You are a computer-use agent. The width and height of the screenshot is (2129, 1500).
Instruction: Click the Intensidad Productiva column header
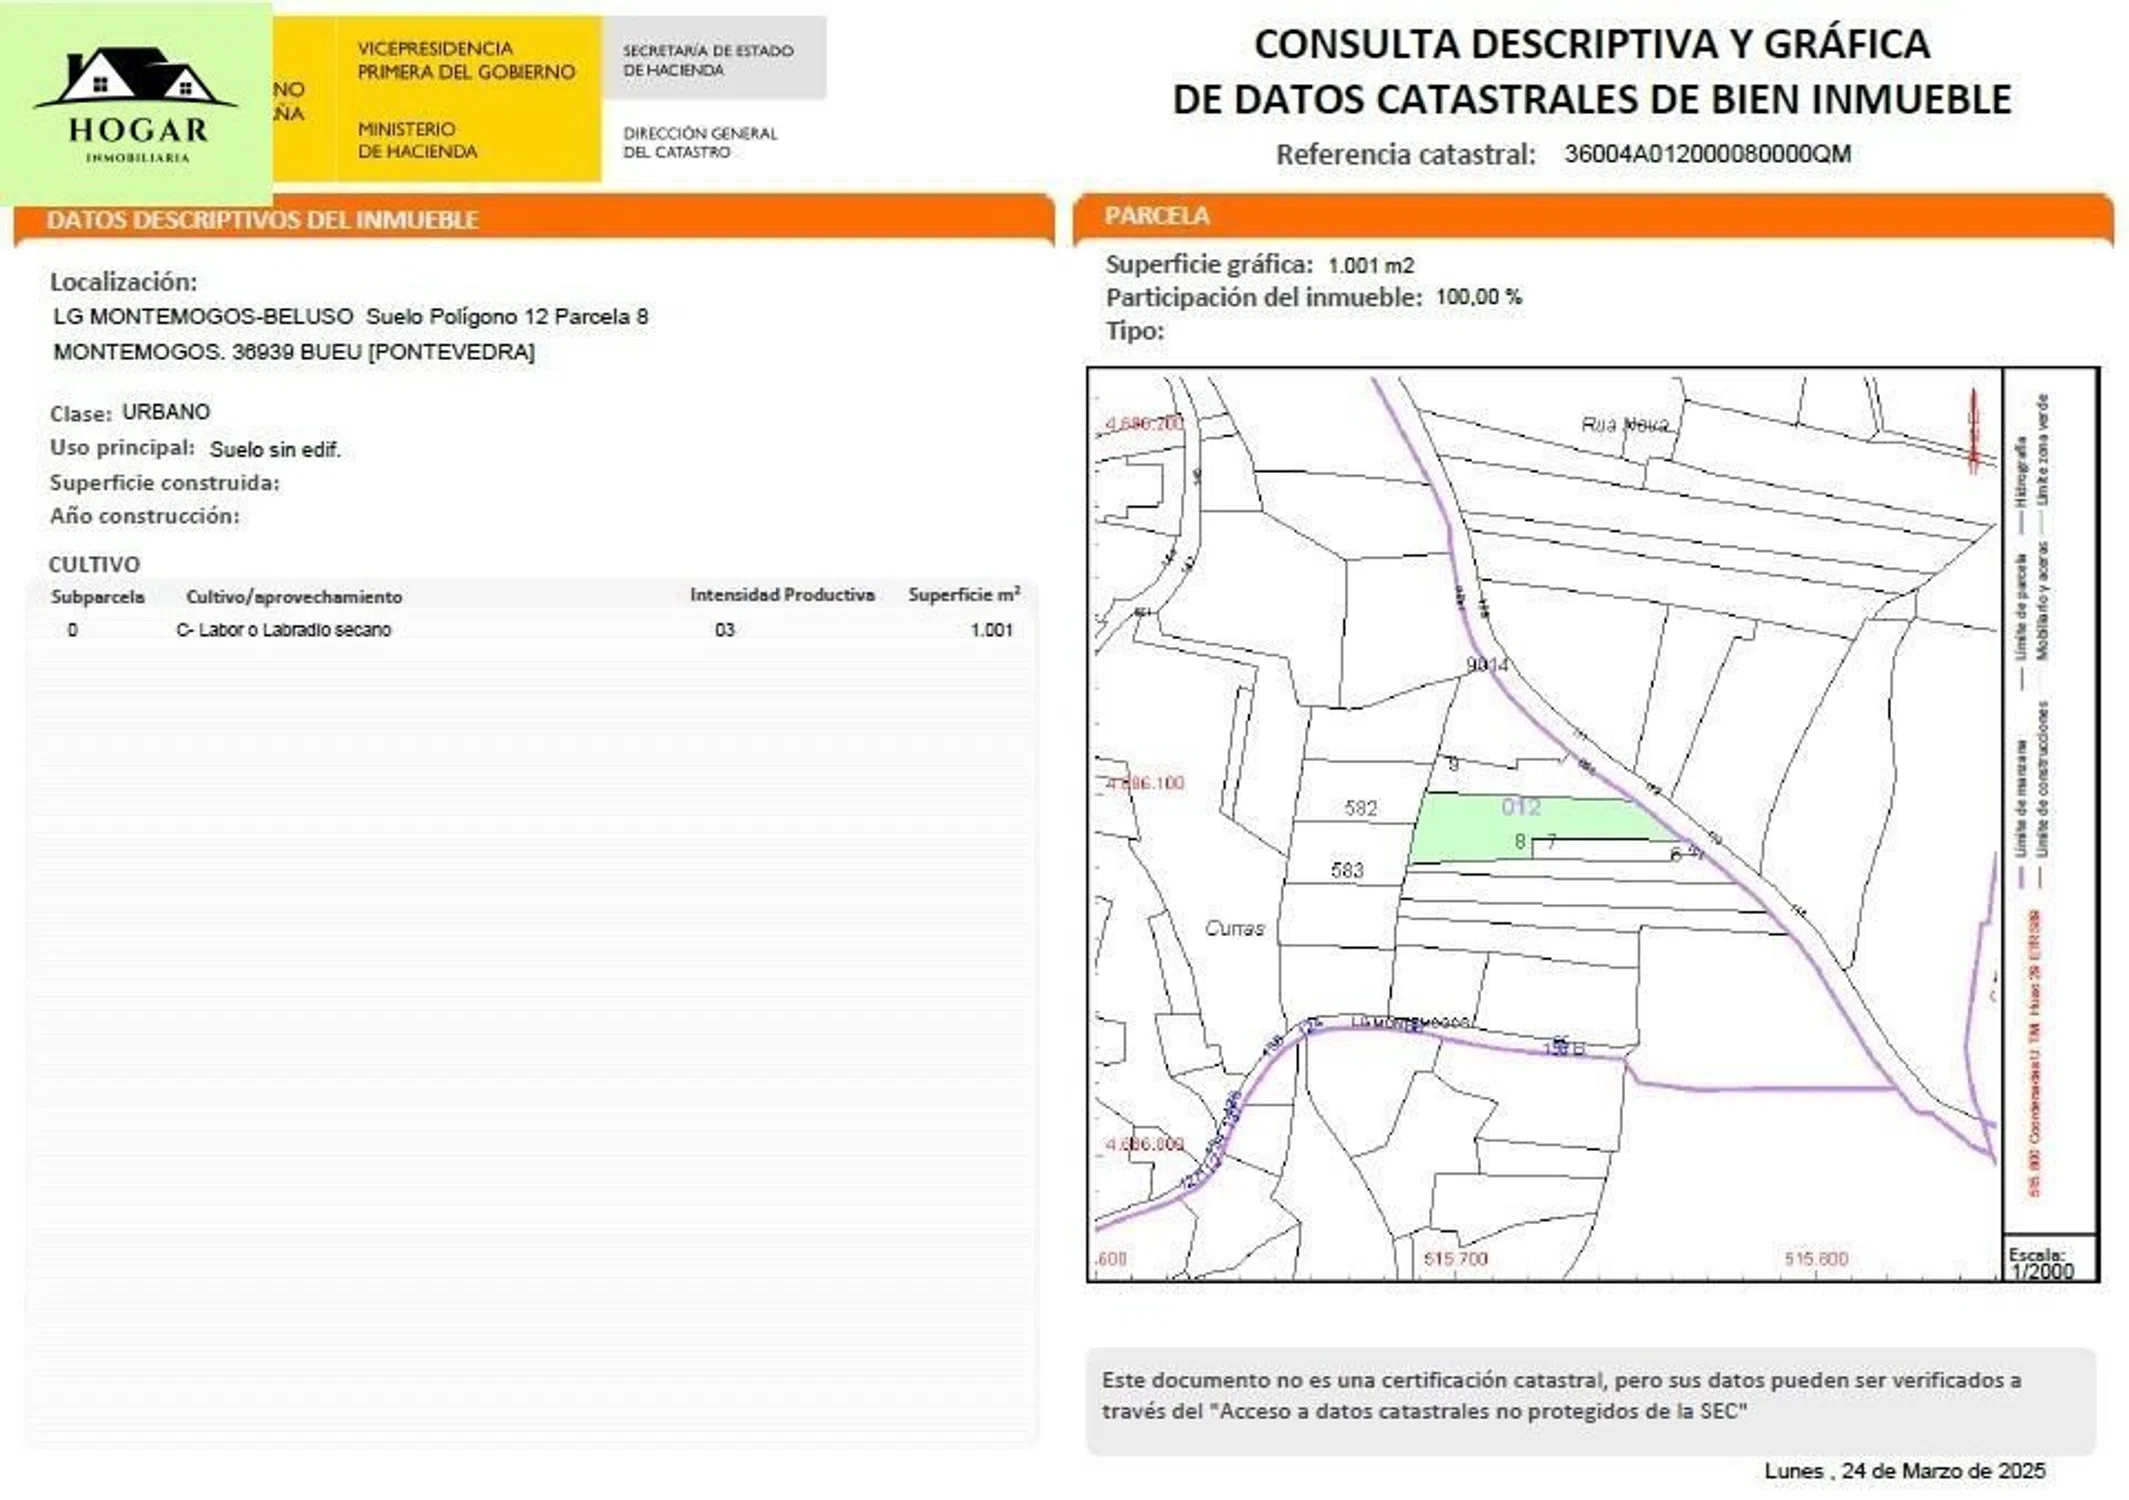(x=781, y=595)
